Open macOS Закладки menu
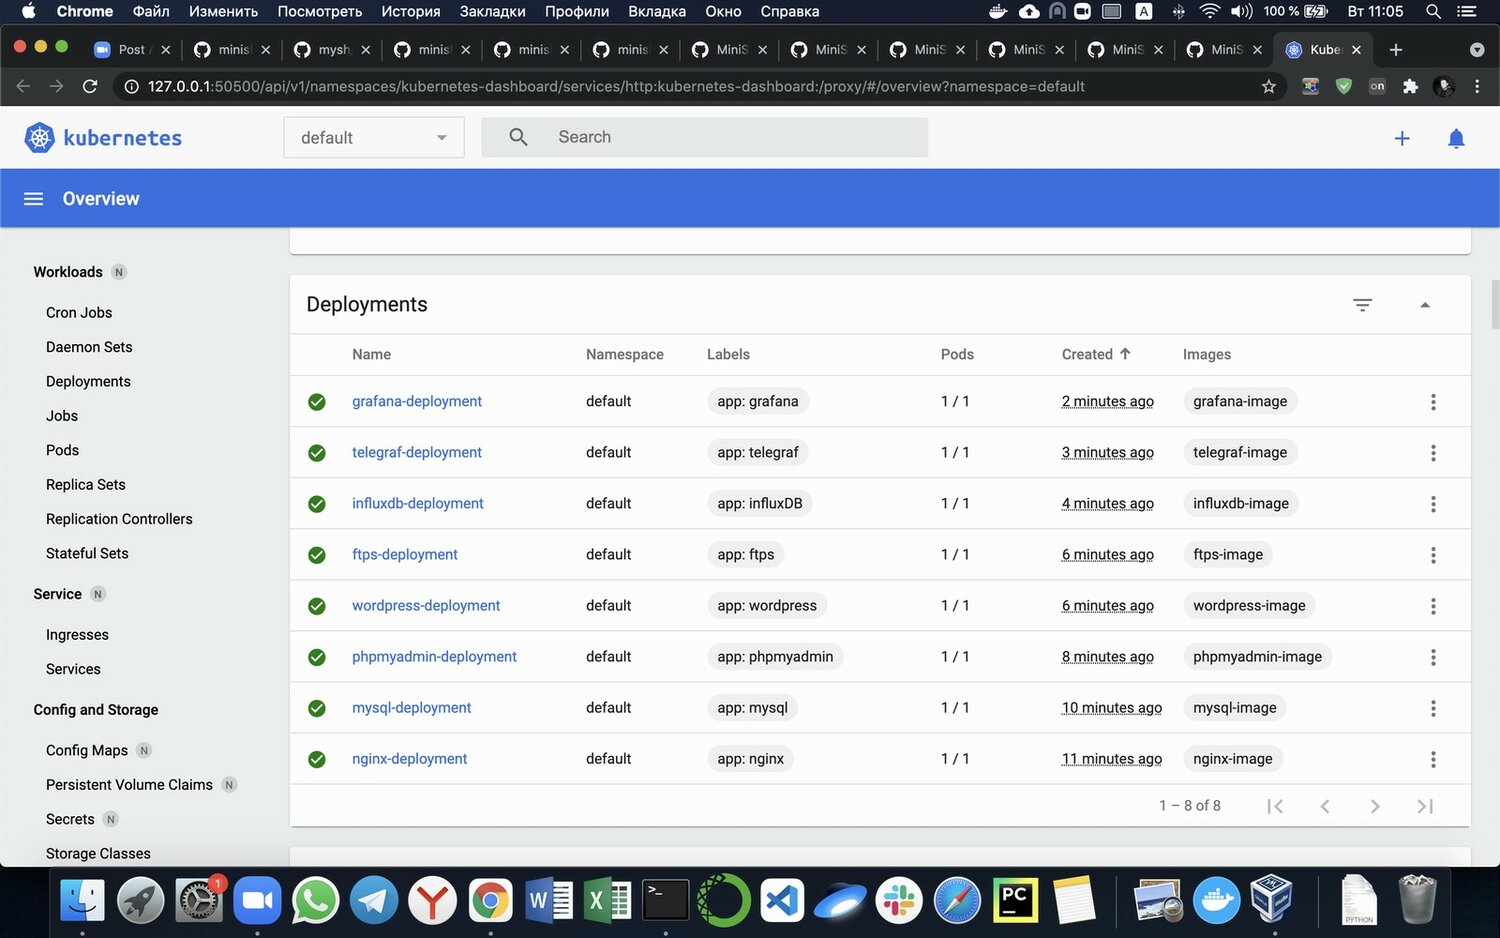The width and height of the screenshot is (1500, 938). pyautogui.click(x=492, y=11)
